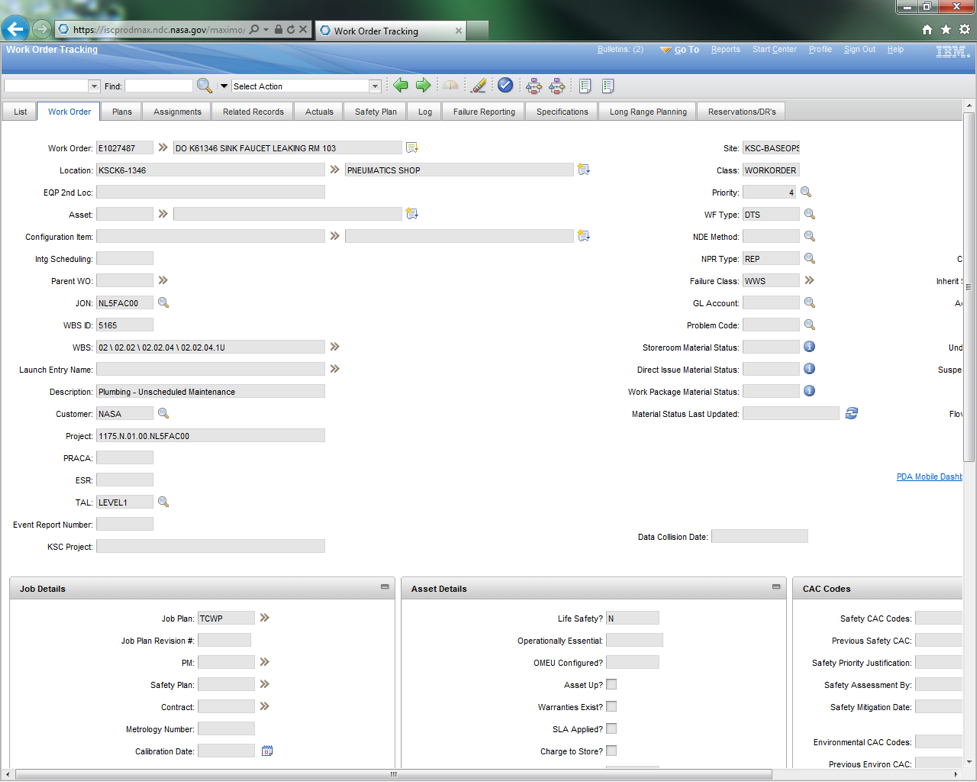Open the Problem Code lookup magnifier
Image resolution: width=977 pixels, height=782 pixels.
[x=809, y=325]
